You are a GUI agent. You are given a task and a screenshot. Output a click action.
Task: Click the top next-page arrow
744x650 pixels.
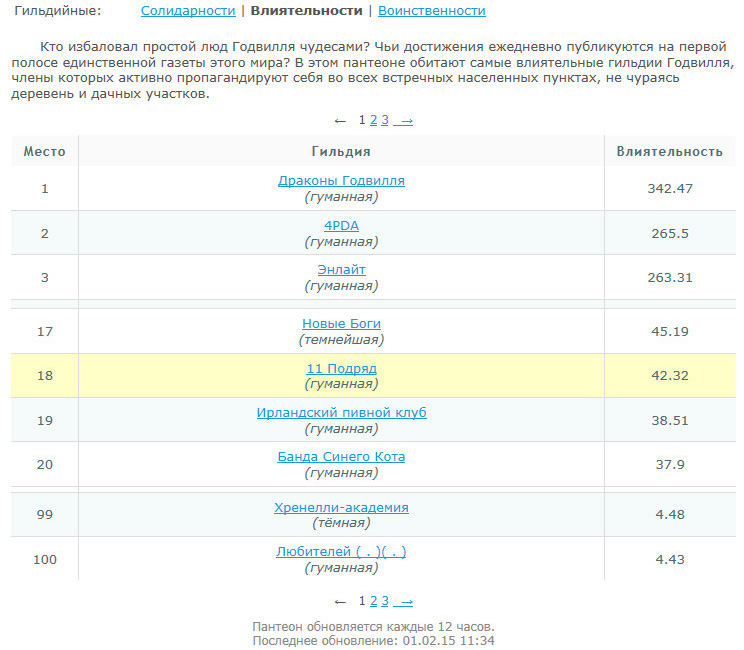coord(404,120)
